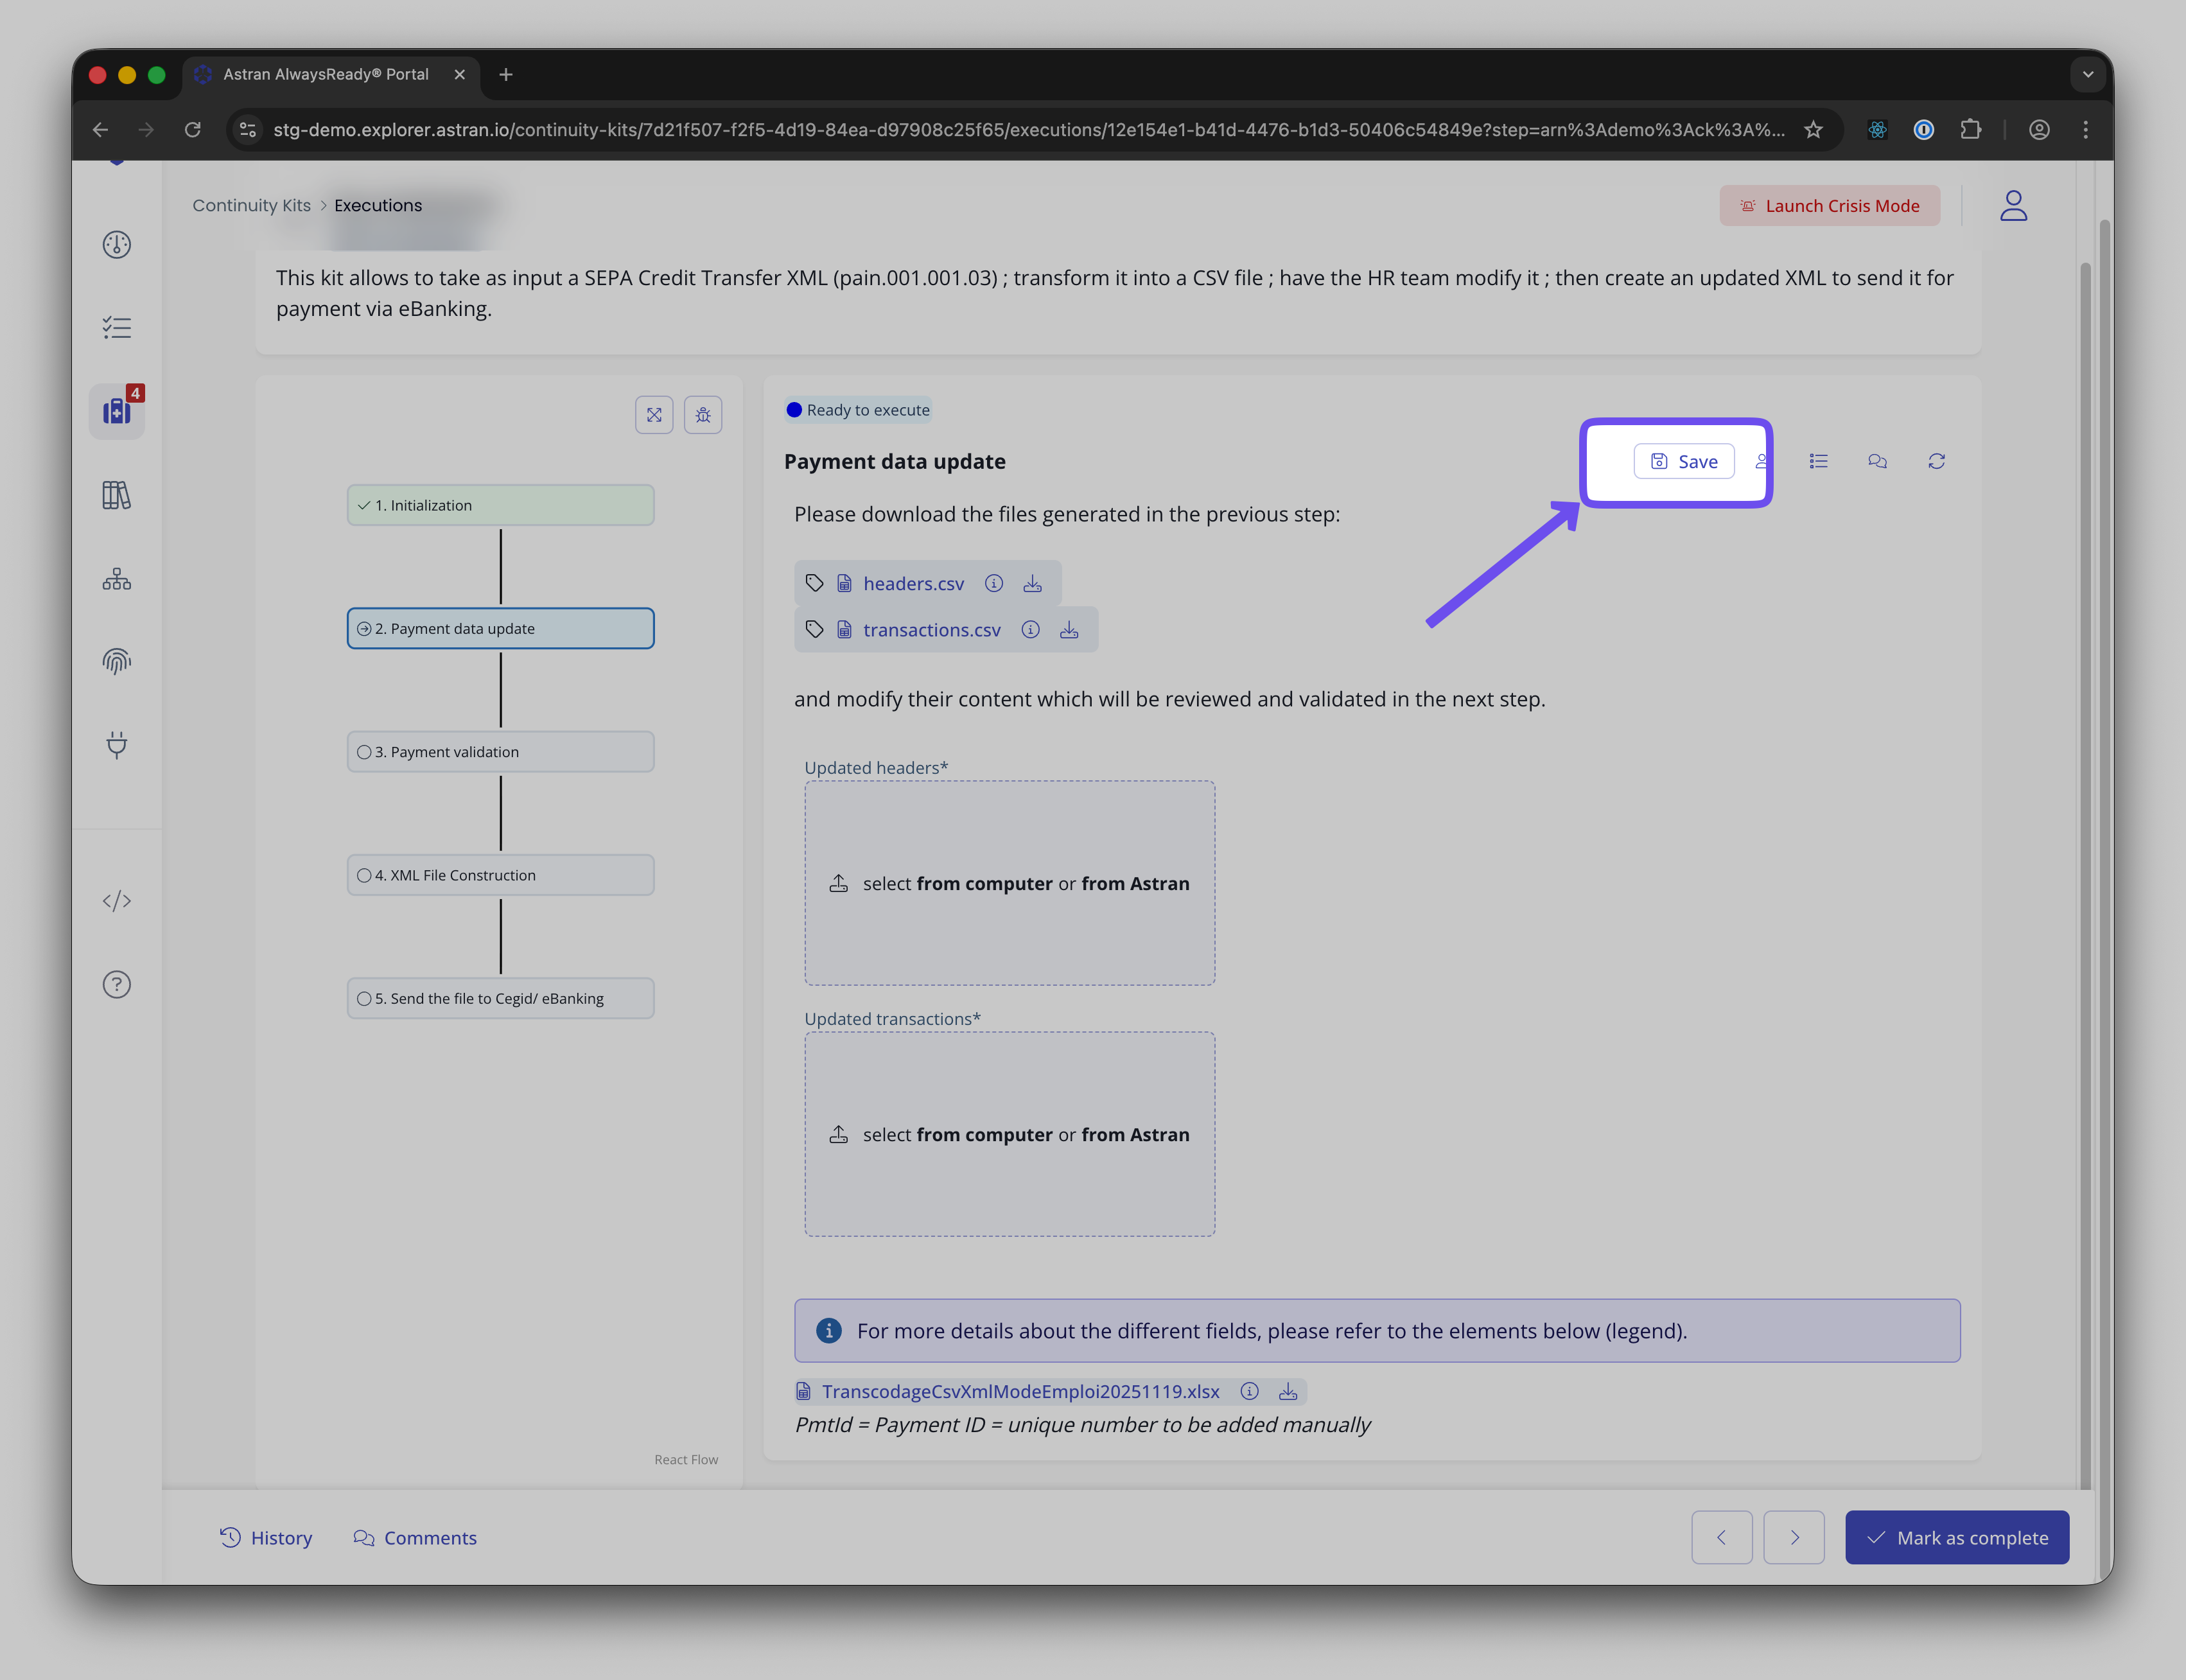Open the integrations plug icon in sidebar

point(117,744)
